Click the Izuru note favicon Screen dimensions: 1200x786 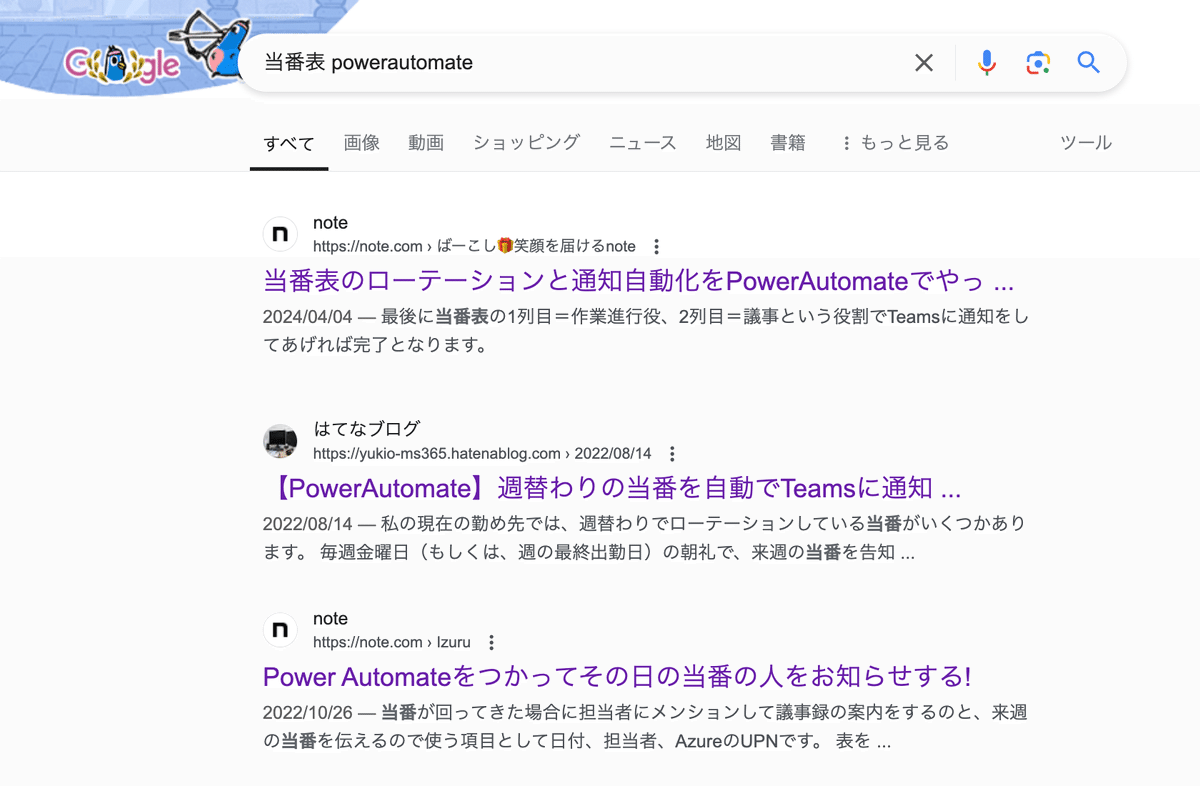click(280, 630)
